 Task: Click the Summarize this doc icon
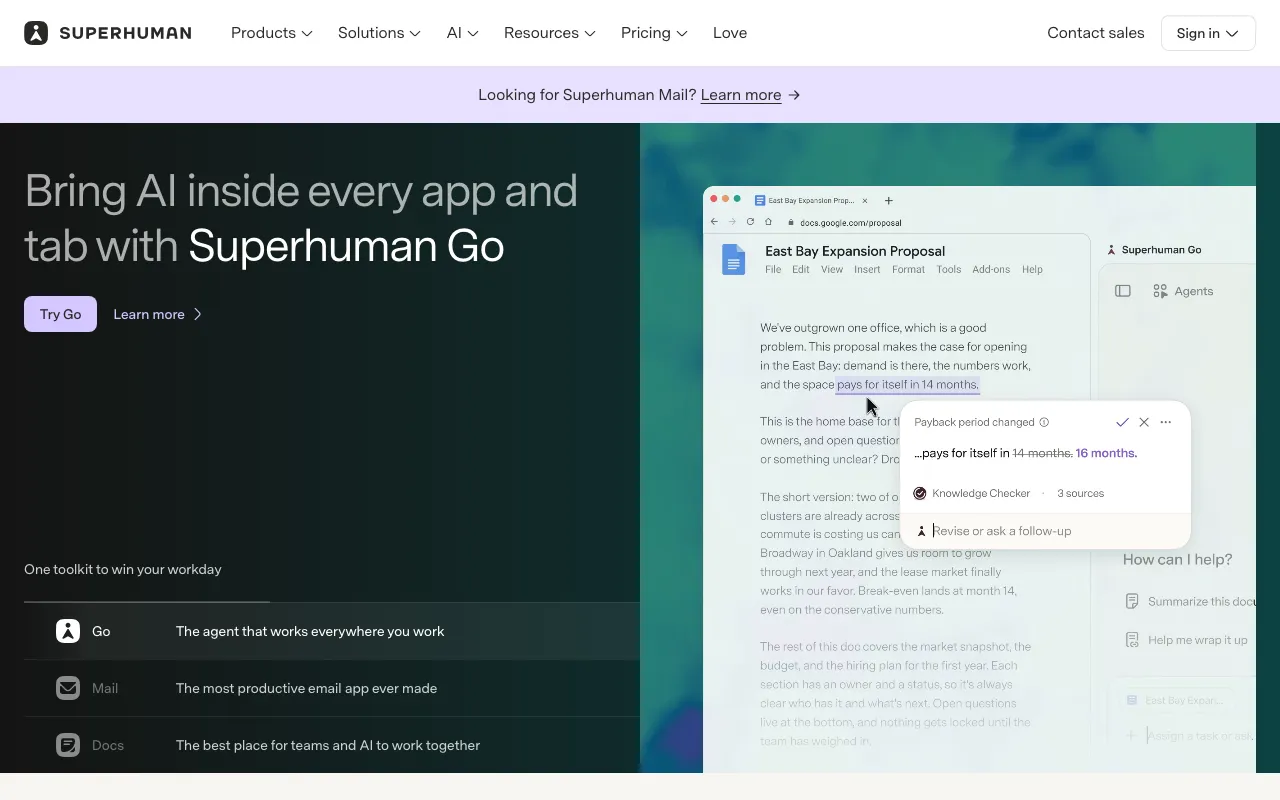tap(1132, 601)
